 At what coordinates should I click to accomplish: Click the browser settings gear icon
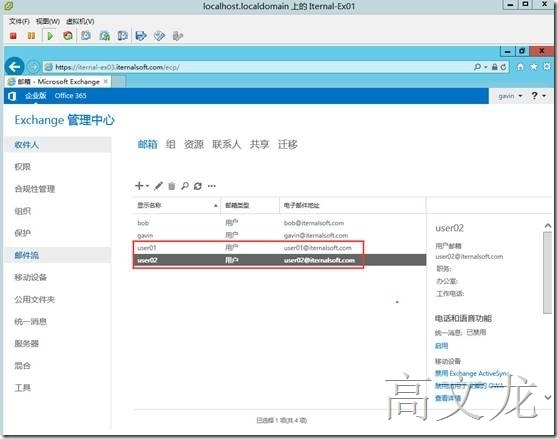click(547, 67)
